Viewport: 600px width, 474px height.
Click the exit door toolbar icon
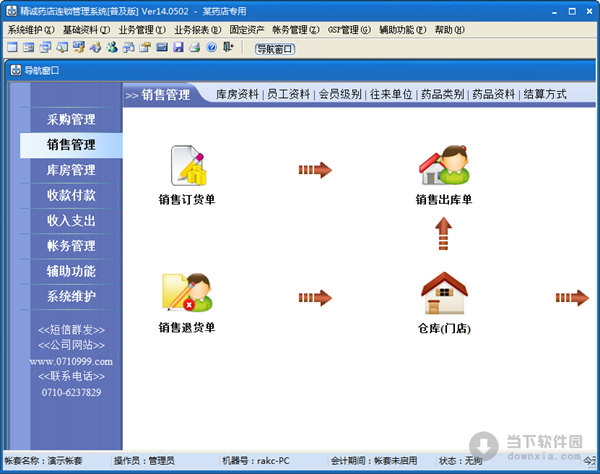coord(228,47)
